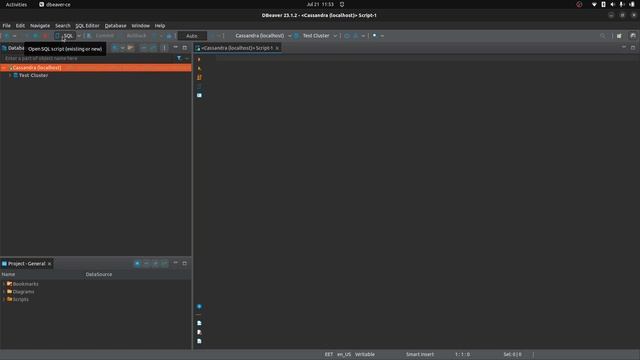The height and width of the screenshot is (360, 640).
Task: Click the volume icon in system tray
Action: (x=612, y=4)
